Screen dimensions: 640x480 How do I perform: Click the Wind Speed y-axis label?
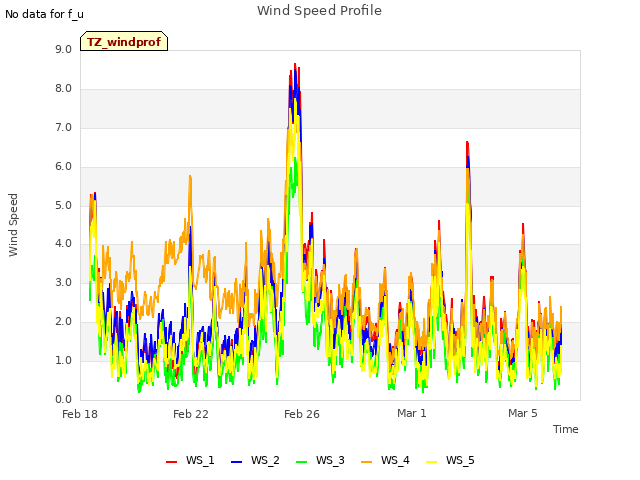[13, 225]
